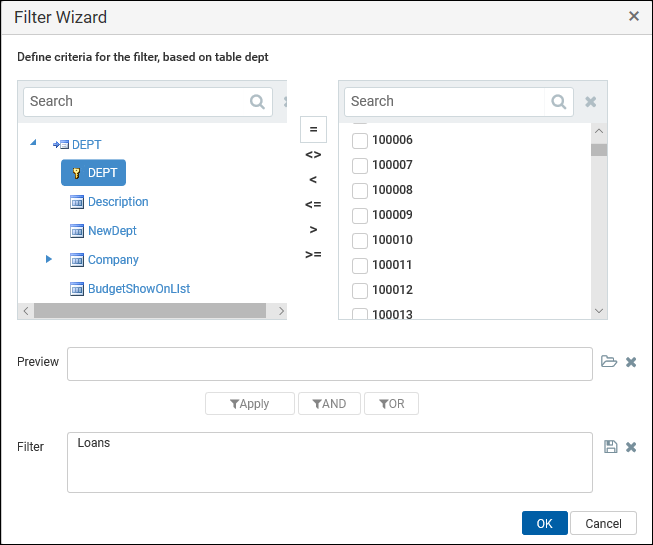Expand the Company field node
The image size is (653, 545).
click(49, 259)
